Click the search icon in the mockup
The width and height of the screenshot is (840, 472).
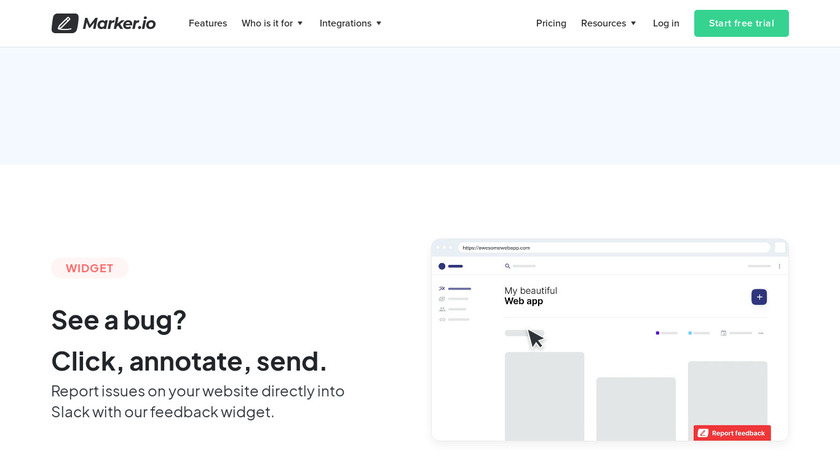tap(507, 266)
